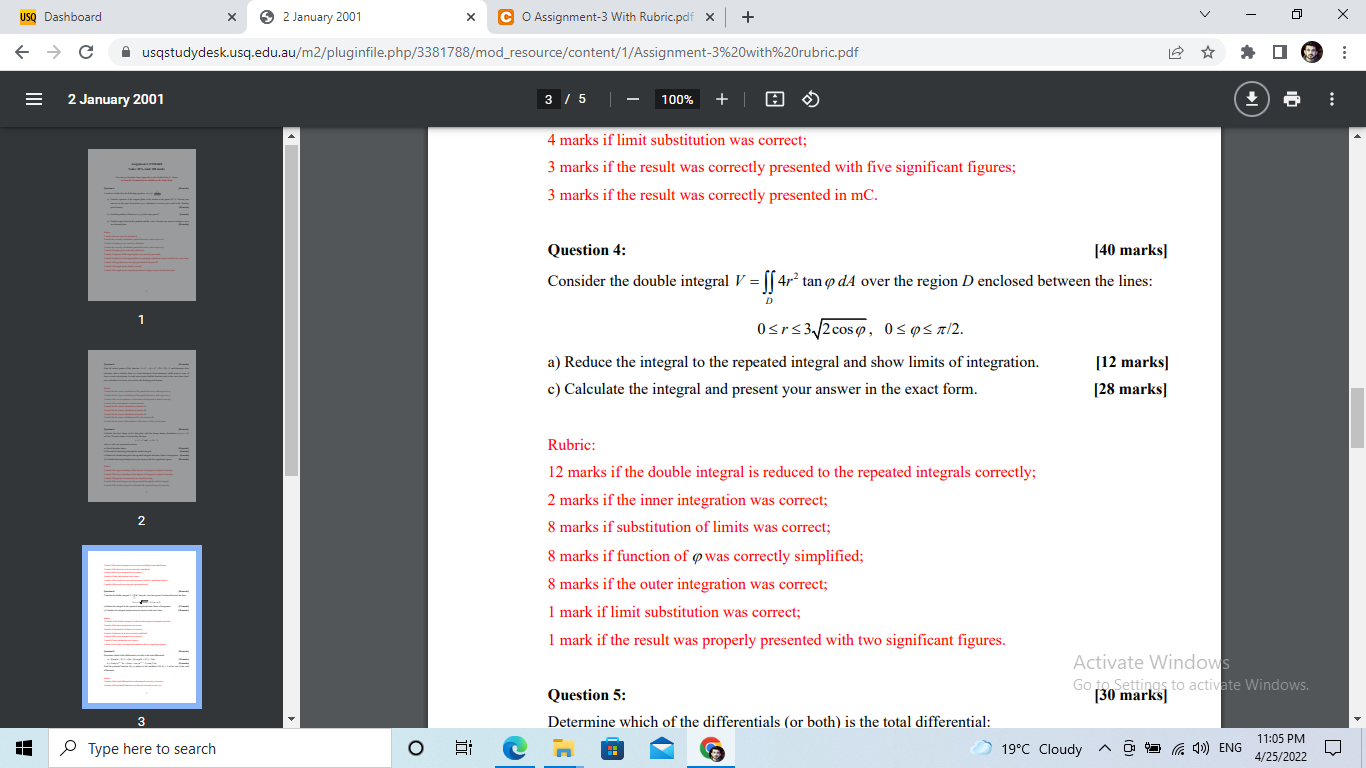Close the Dashboard tab
This screenshot has width=1366, height=768.
point(232,17)
